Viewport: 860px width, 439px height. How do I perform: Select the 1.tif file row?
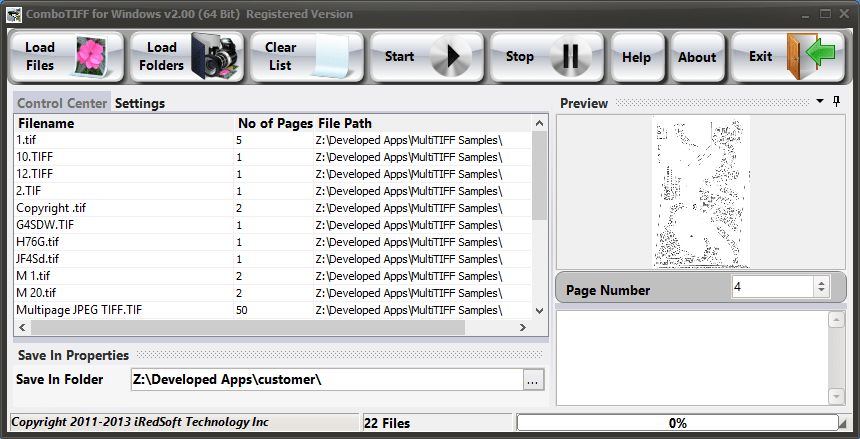coord(273,140)
